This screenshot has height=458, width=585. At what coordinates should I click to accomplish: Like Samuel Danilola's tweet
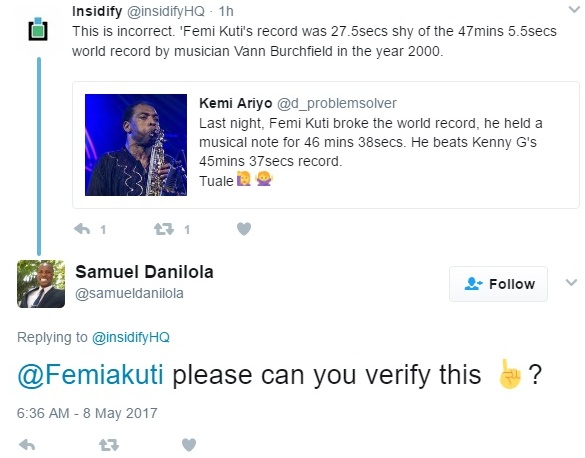tap(189, 445)
